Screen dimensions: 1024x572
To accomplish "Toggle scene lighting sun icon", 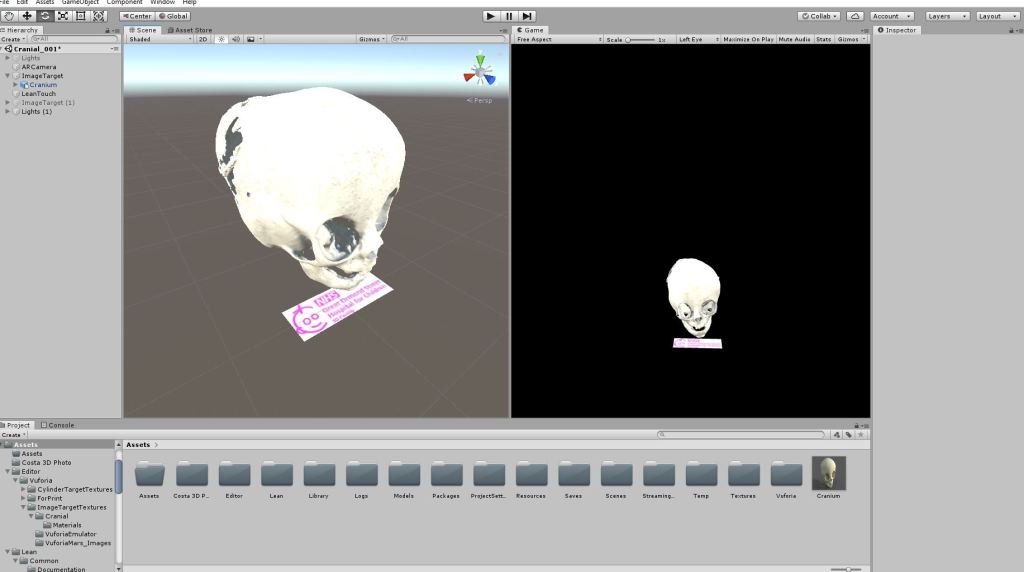I will pos(222,39).
